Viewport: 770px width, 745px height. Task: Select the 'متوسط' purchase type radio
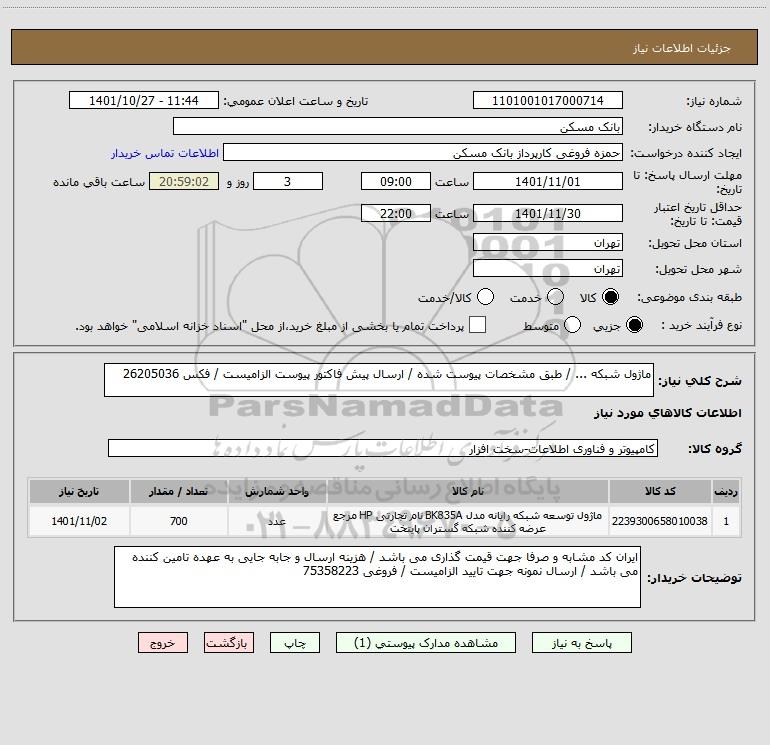[x=573, y=326]
